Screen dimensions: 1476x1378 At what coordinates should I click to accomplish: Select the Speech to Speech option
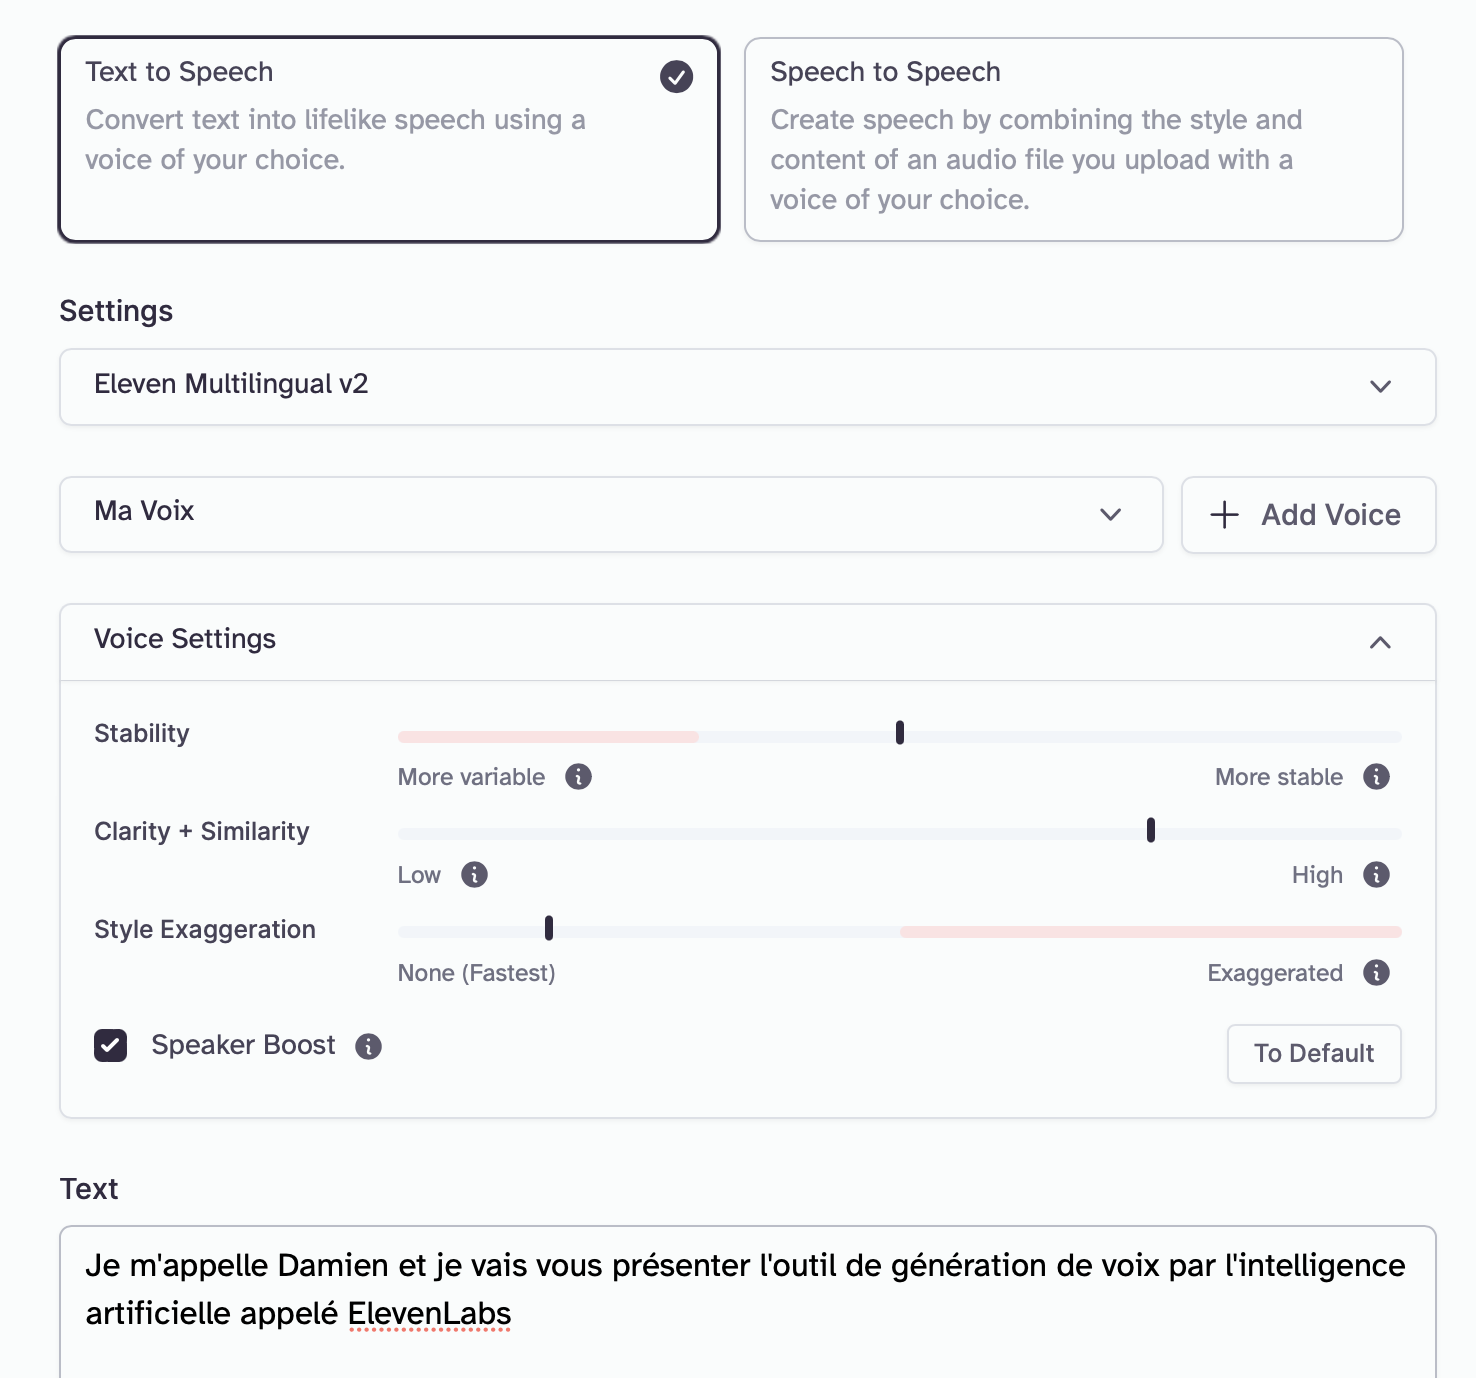[1073, 140]
